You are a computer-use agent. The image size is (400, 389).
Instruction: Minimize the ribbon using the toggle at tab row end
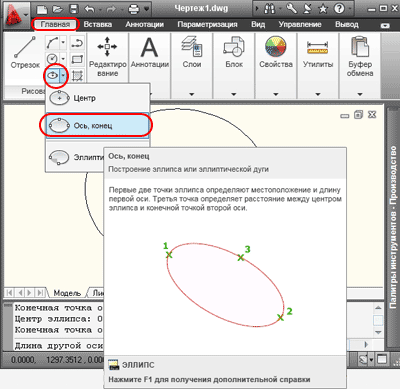pos(385,25)
